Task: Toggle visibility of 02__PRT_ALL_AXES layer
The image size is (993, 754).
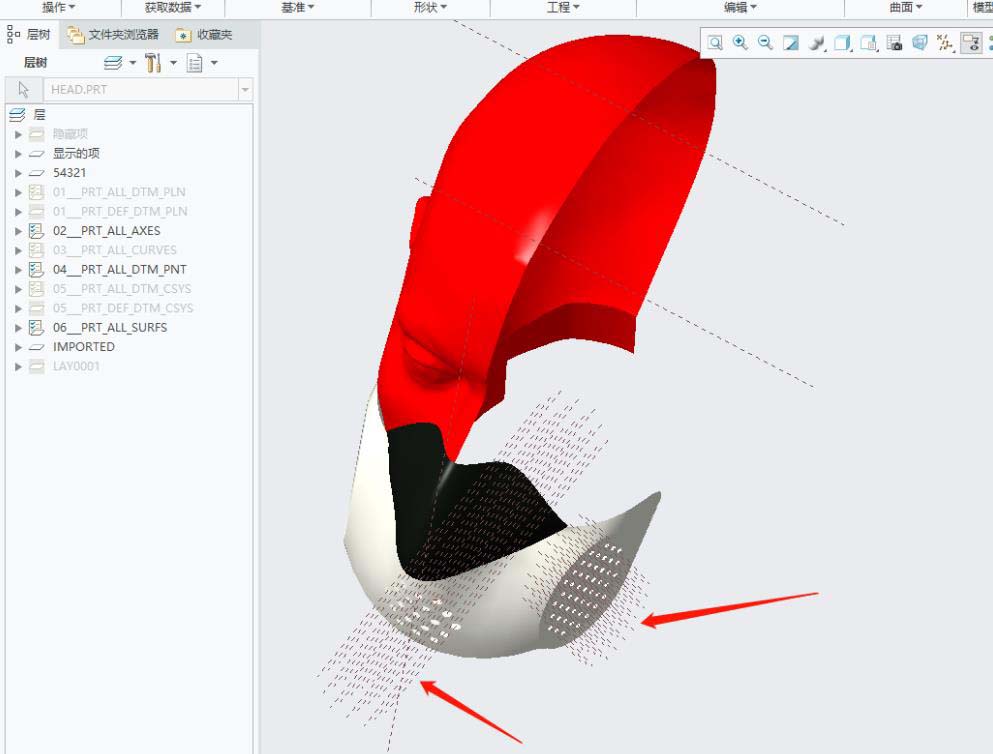Action: coord(37,231)
